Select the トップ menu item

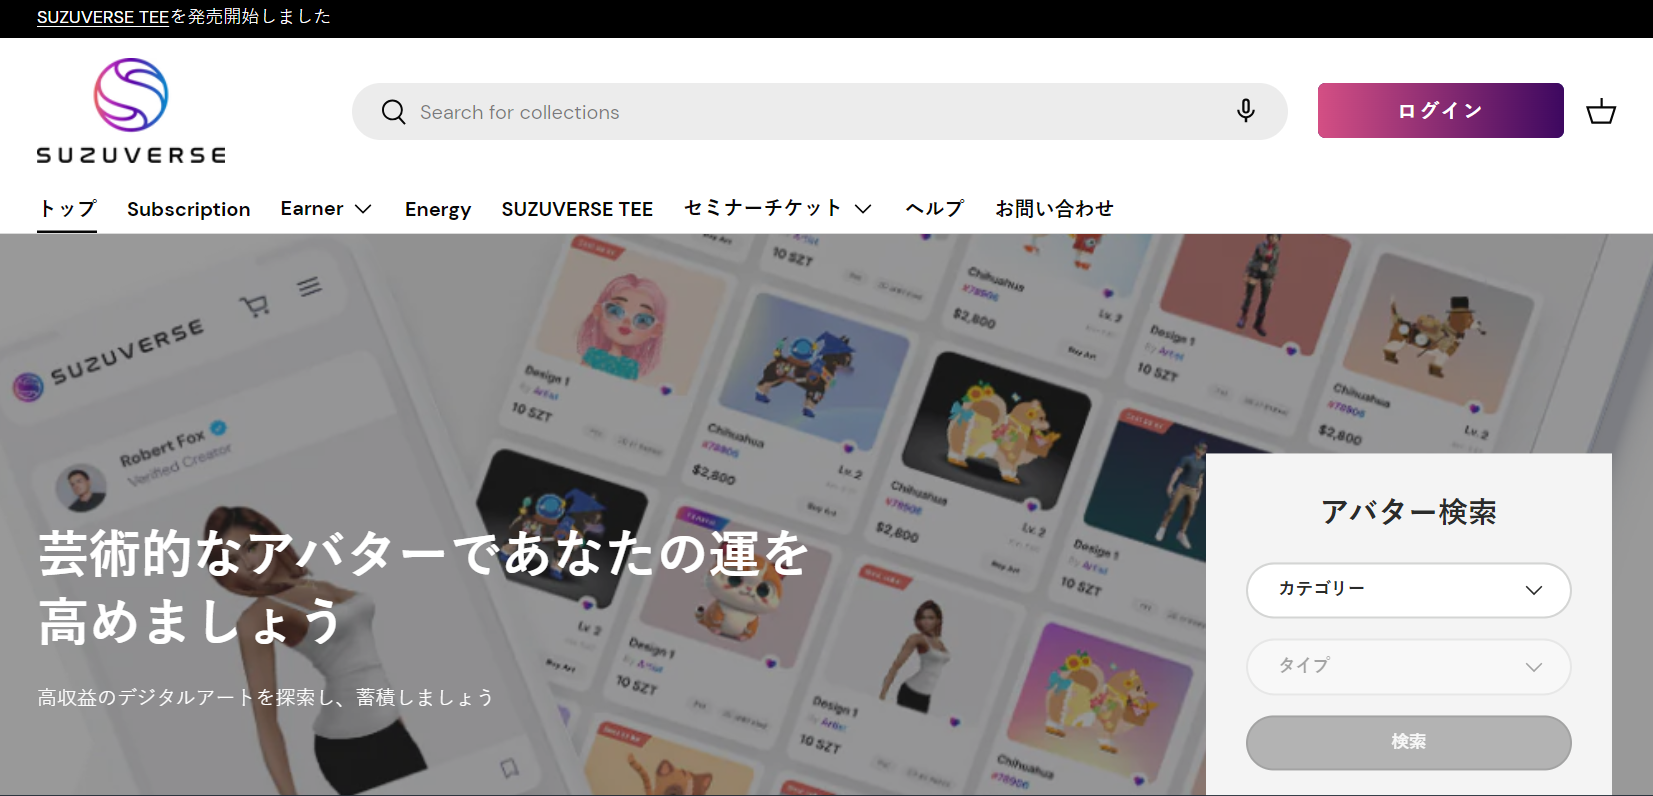coord(67,208)
